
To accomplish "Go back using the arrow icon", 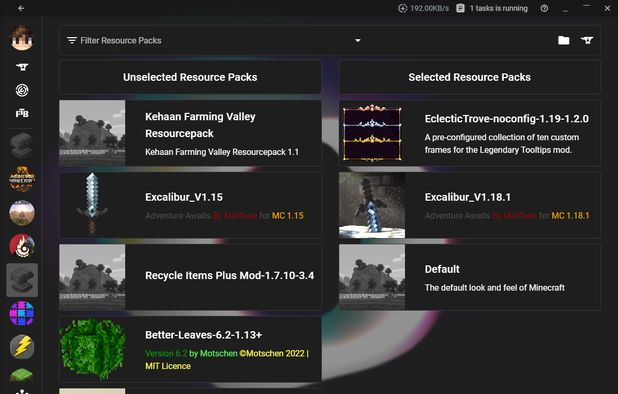I will pyautogui.click(x=21, y=8).
